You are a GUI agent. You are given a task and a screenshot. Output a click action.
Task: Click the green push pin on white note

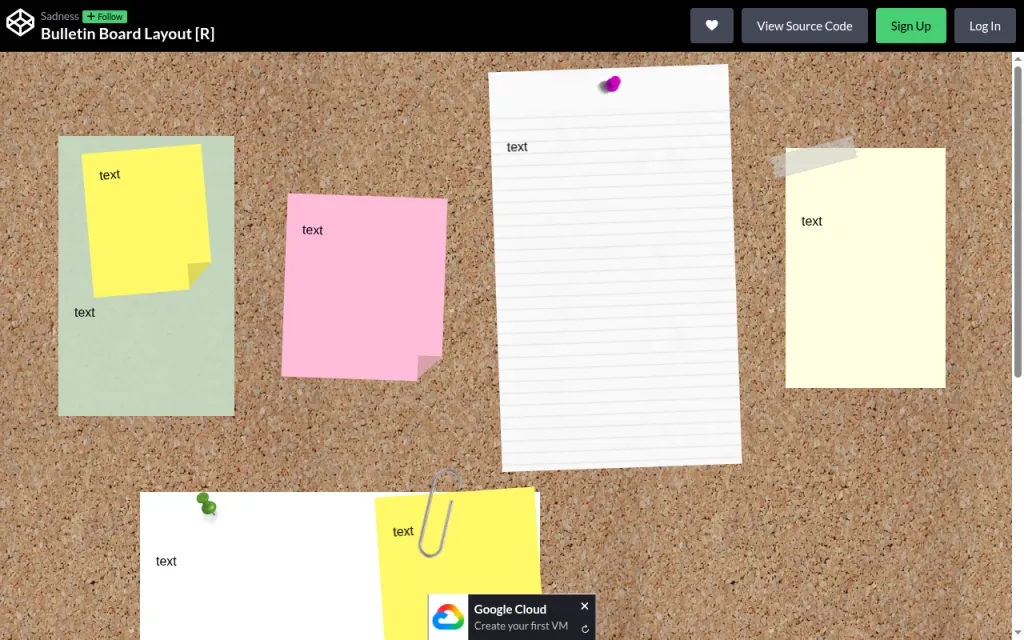coord(206,504)
